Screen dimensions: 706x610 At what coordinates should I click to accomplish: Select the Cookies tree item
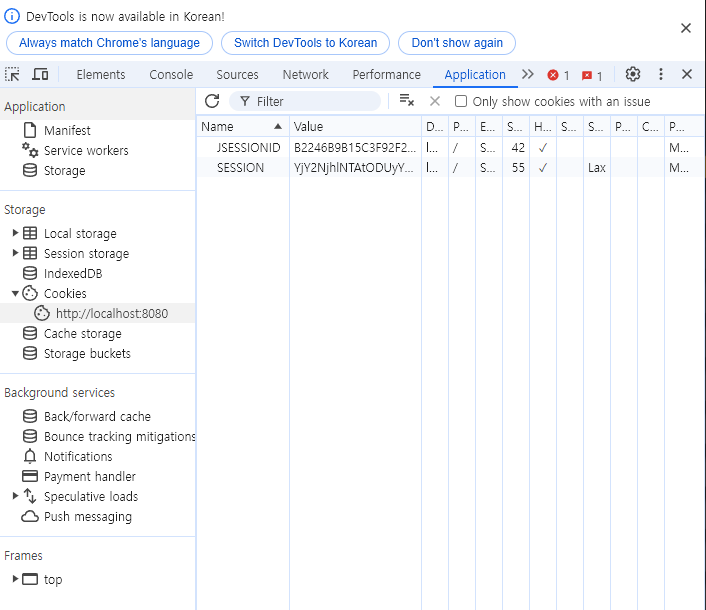click(65, 294)
